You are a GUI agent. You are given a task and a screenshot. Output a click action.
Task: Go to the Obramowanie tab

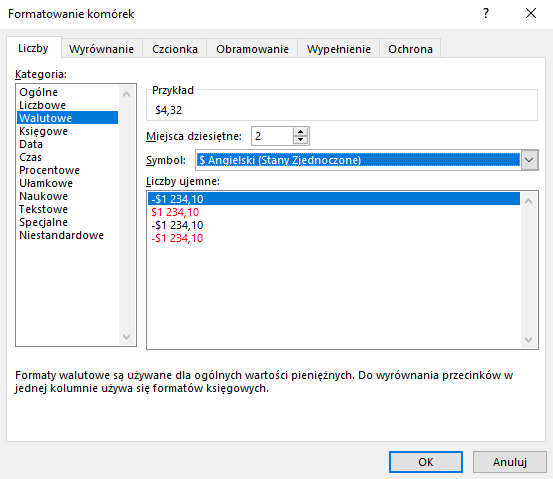(252, 49)
